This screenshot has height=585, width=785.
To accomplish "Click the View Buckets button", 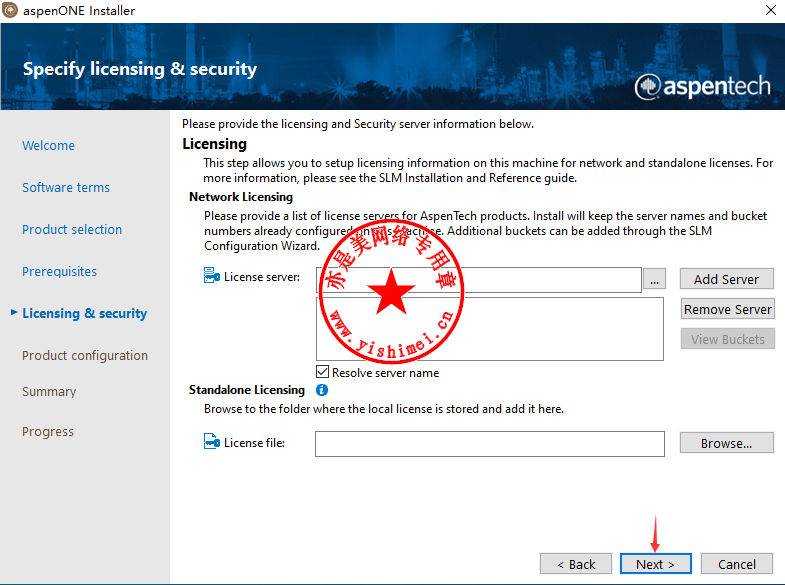I will click(727, 339).
